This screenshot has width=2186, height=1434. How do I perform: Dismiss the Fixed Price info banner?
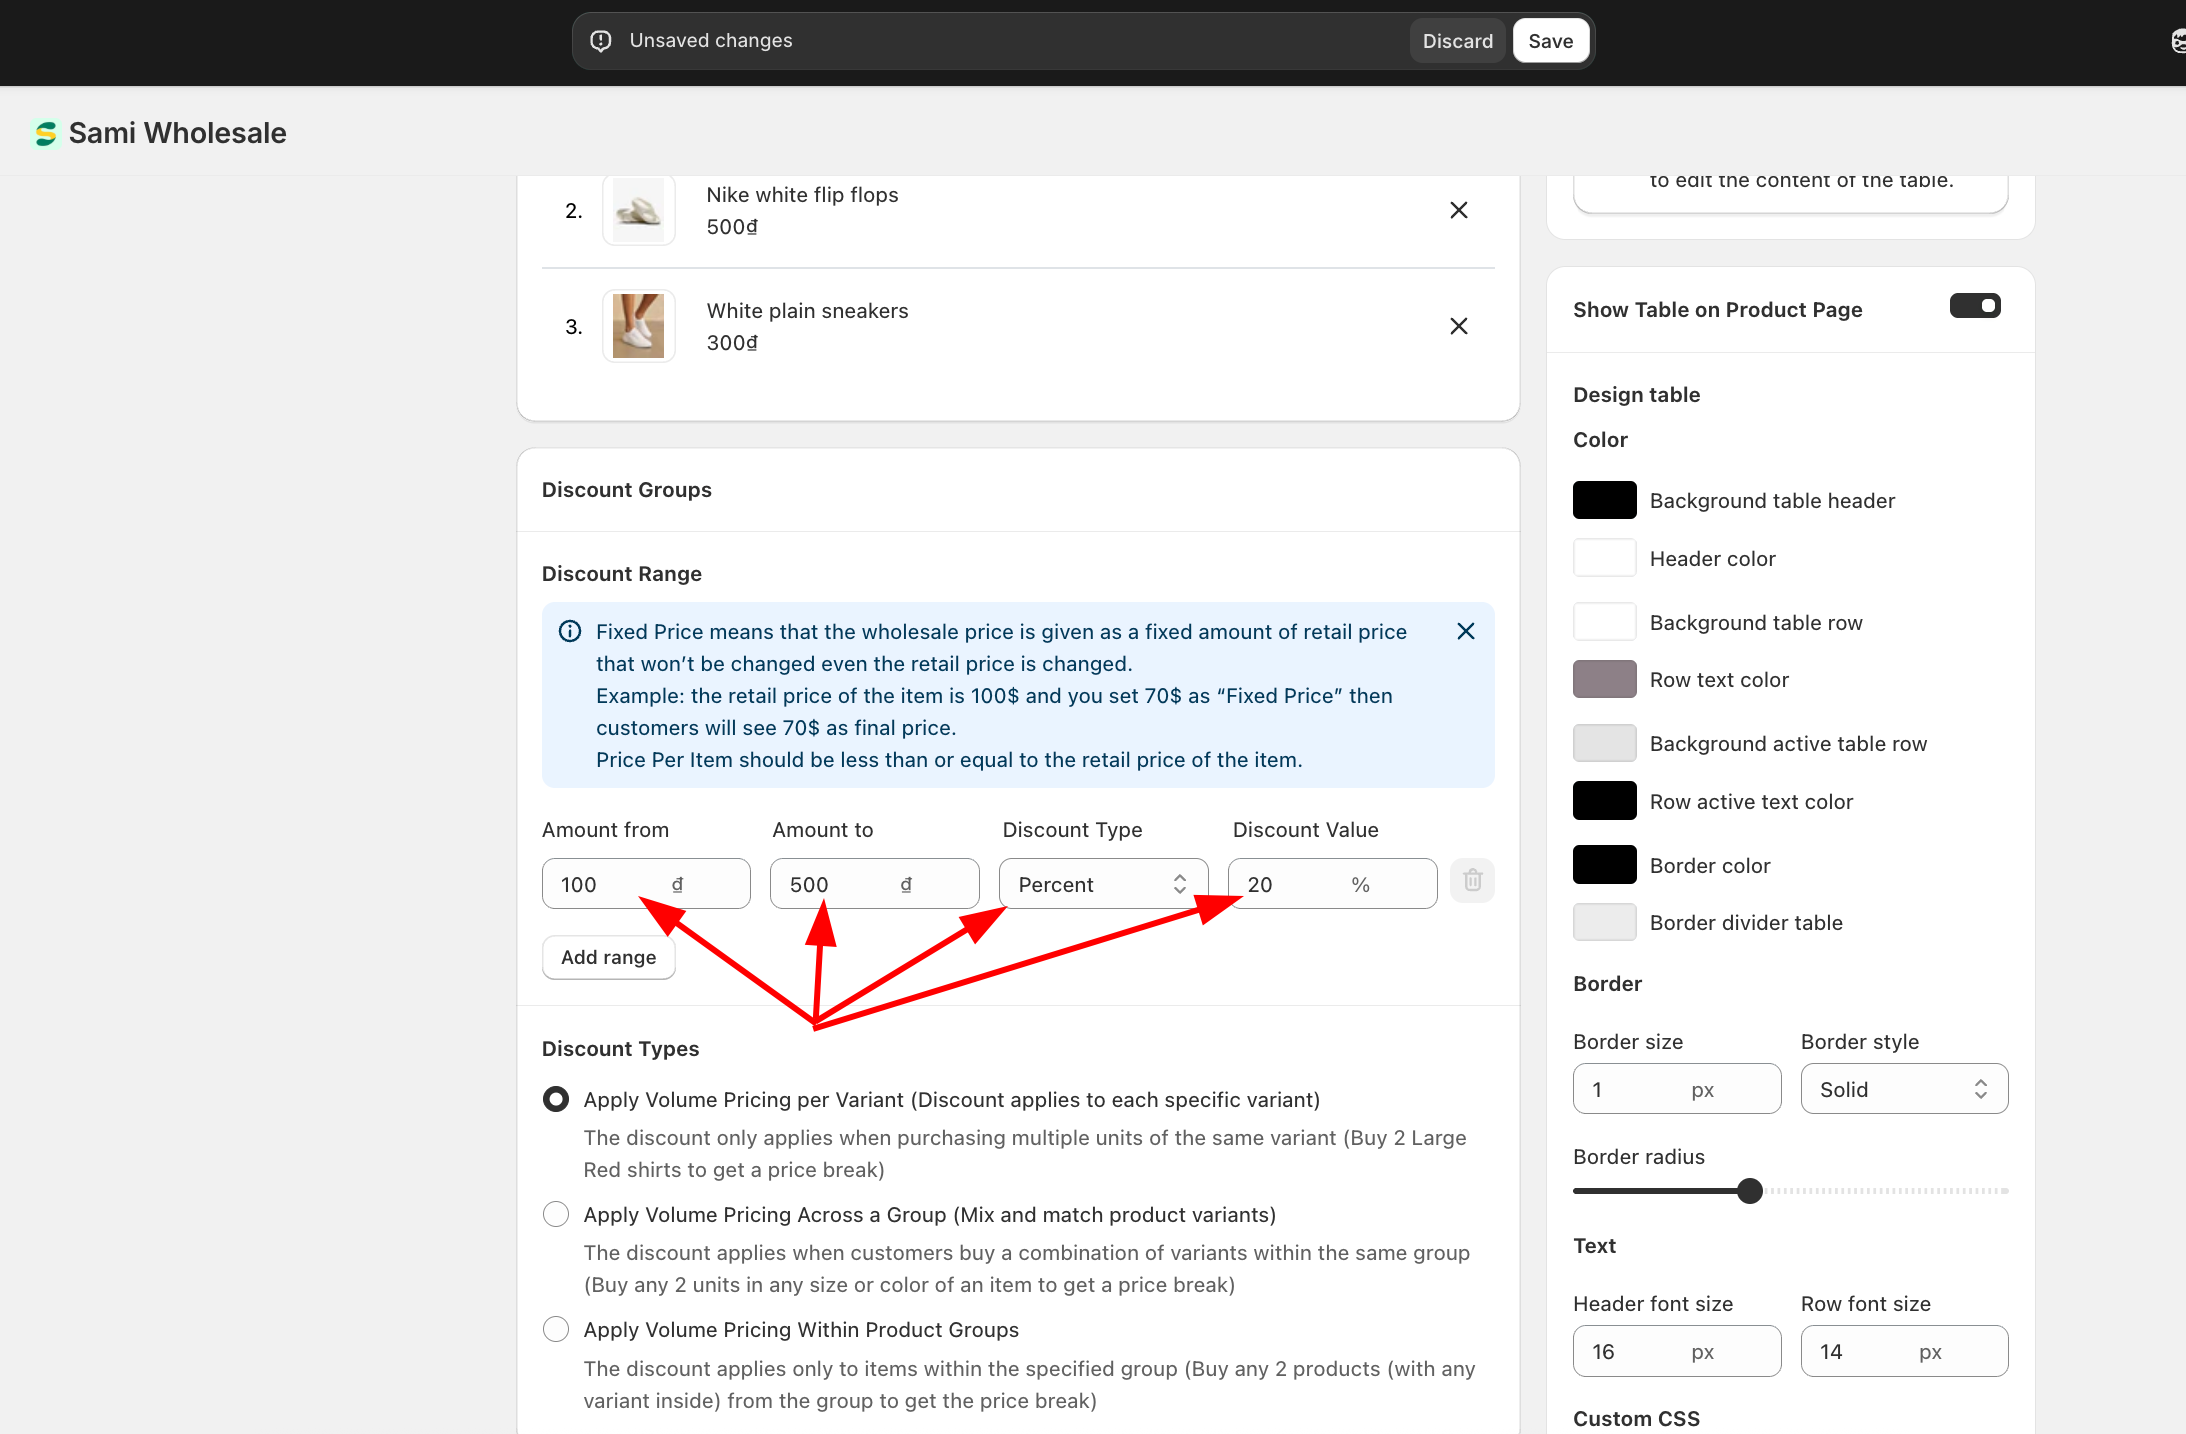[x=1465, y=631]
